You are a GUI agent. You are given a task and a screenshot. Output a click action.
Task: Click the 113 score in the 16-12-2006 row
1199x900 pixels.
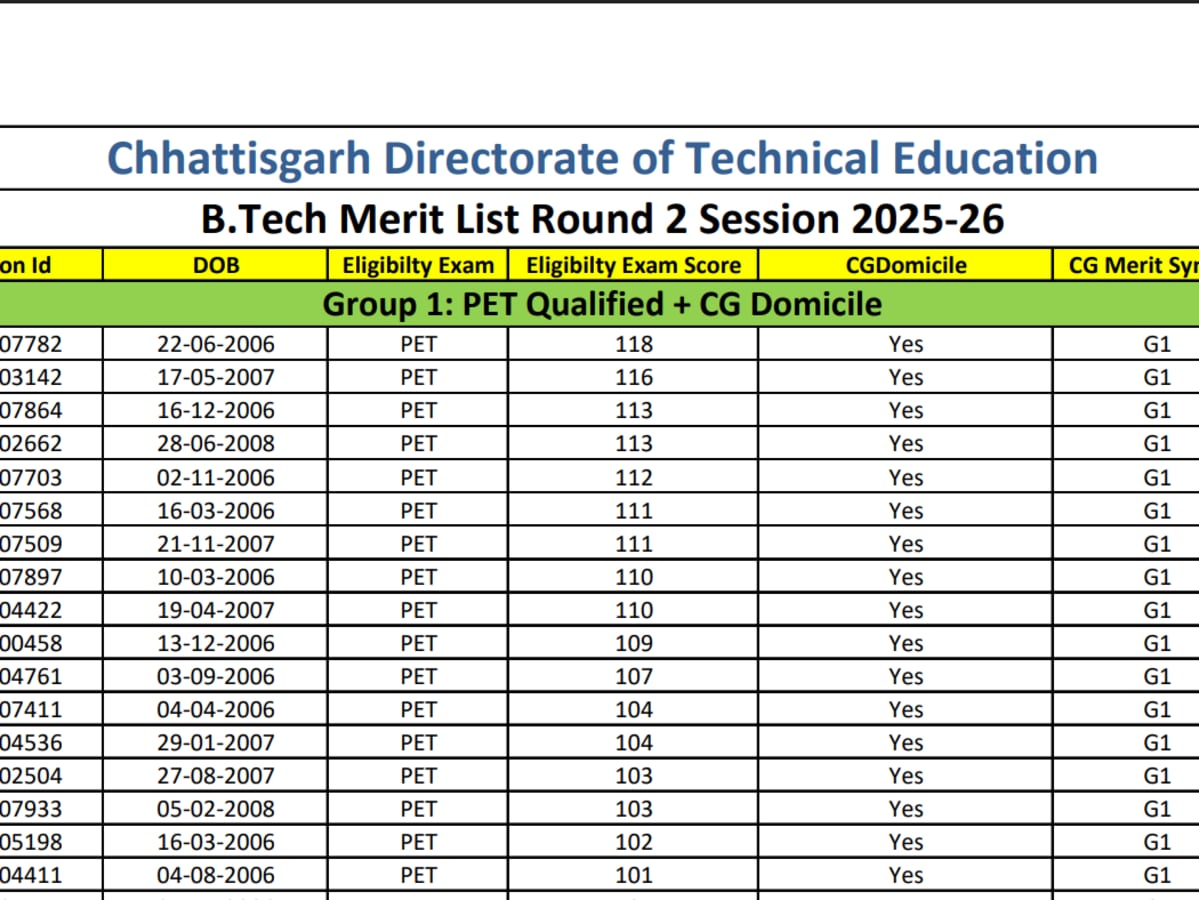click(x=634, y=411)
